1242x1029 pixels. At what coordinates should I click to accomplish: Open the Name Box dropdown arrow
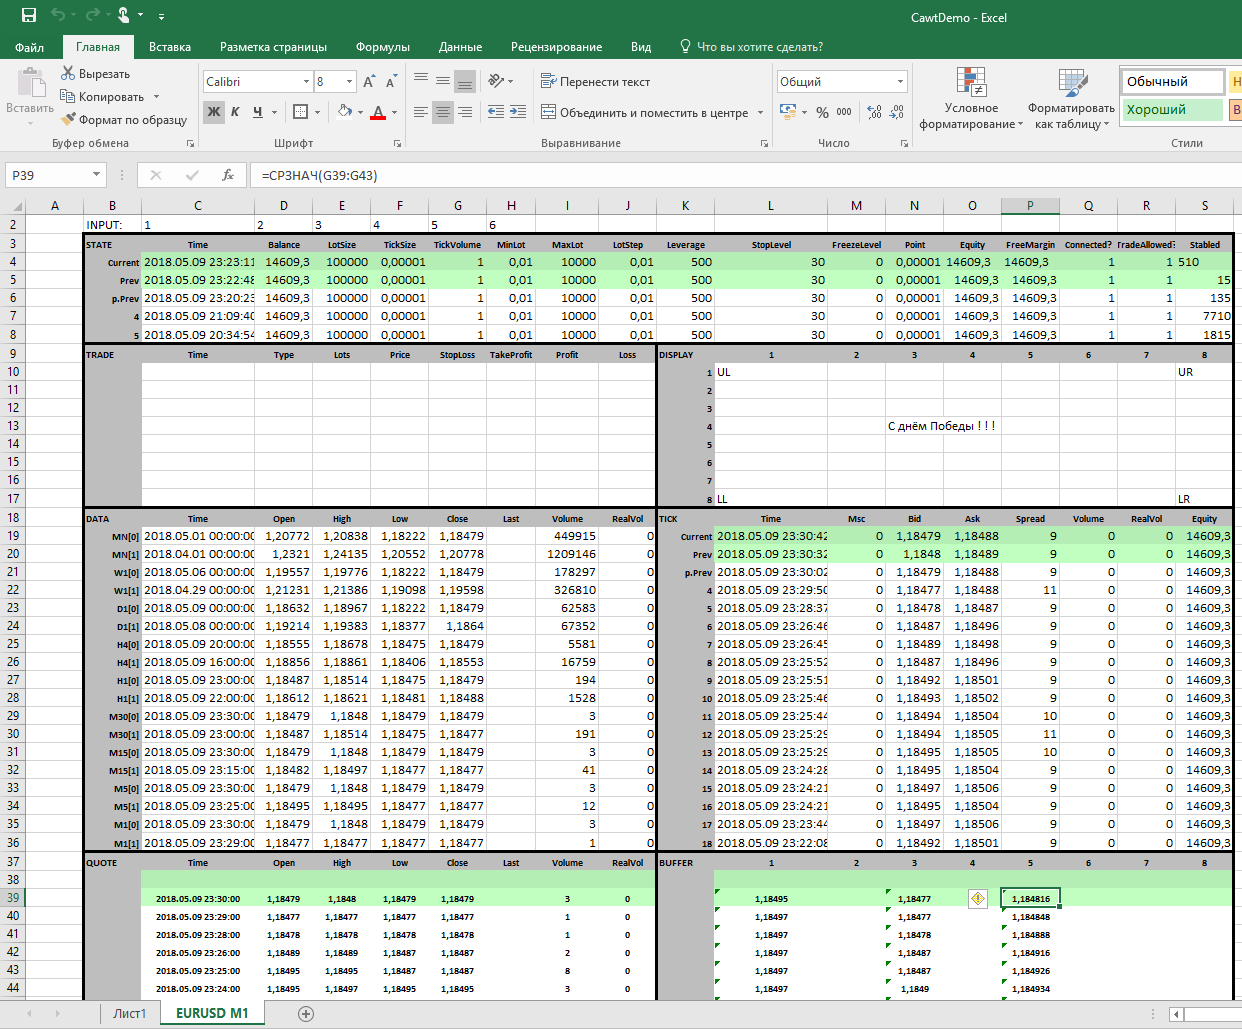point(96,175)
